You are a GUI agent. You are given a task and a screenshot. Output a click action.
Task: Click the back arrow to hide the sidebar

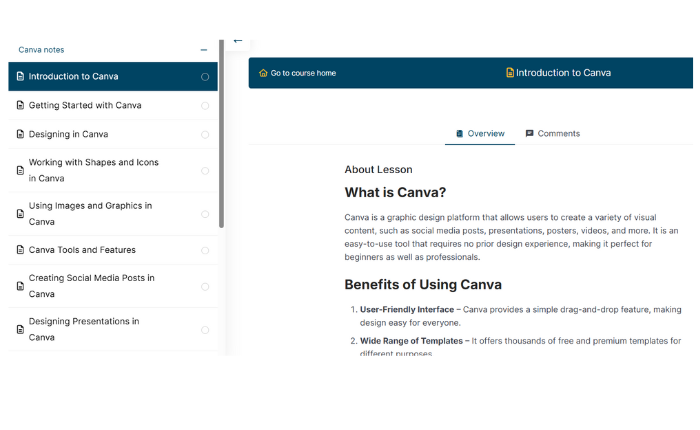point(238,41)
